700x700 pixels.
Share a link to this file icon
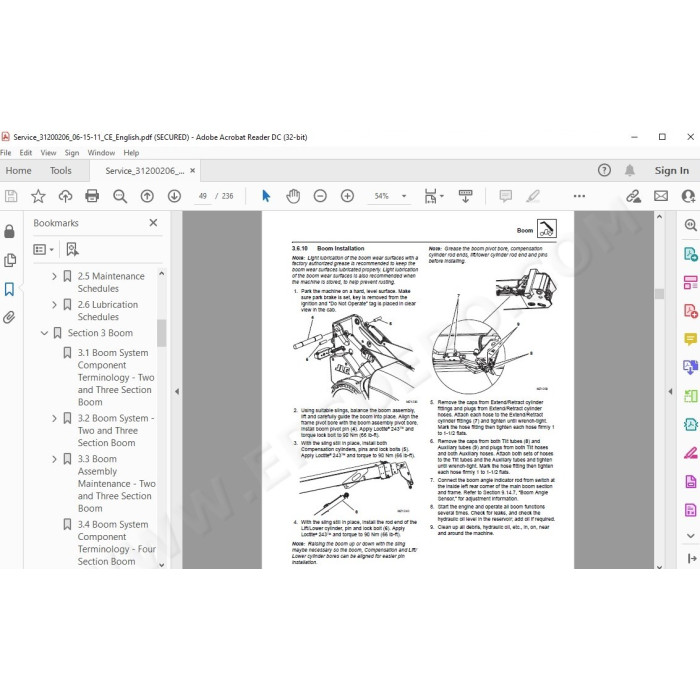[x=633, y=196]
